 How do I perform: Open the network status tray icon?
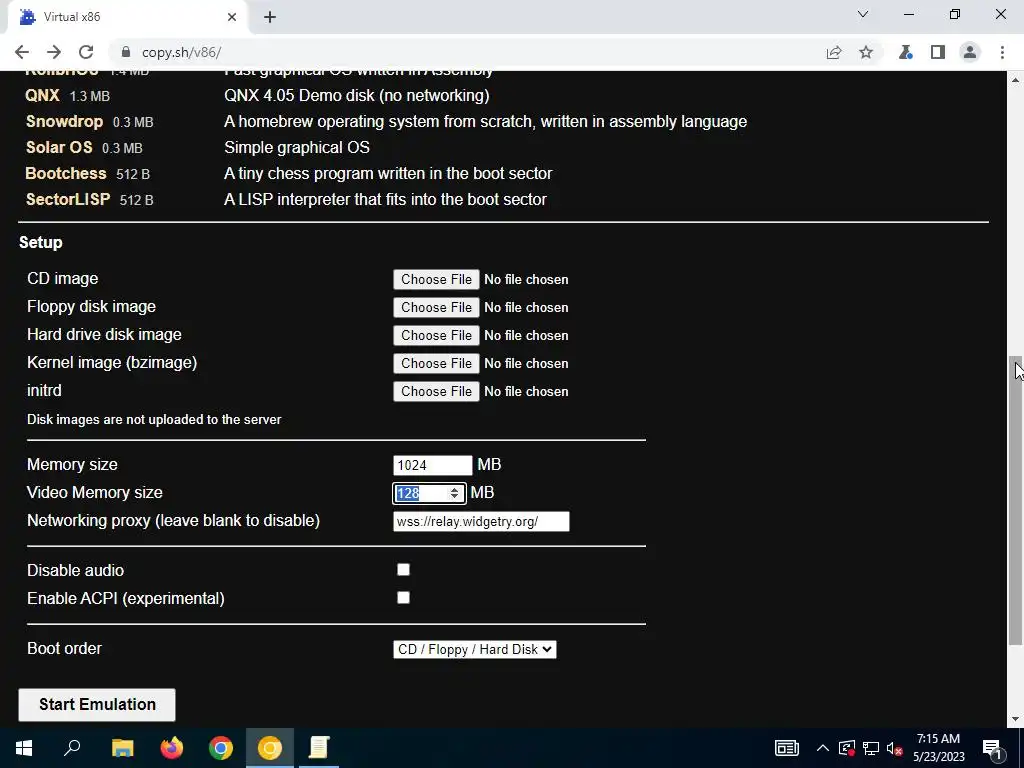pos(871,748)
